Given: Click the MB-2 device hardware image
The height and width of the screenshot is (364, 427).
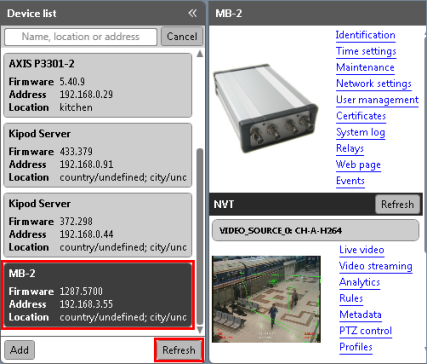Looking at the screenshot, I should (x=265, y=108).
